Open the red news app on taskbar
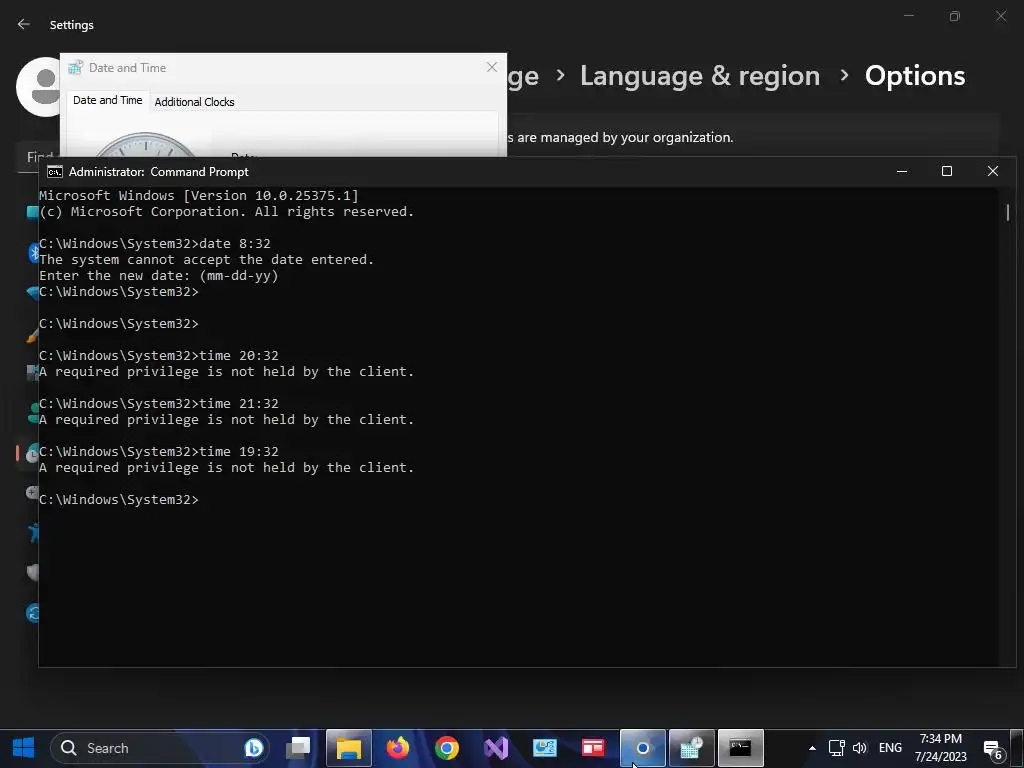Image resolution: width=1024 pixels, height=768 pixels. [x=593, y=748]
